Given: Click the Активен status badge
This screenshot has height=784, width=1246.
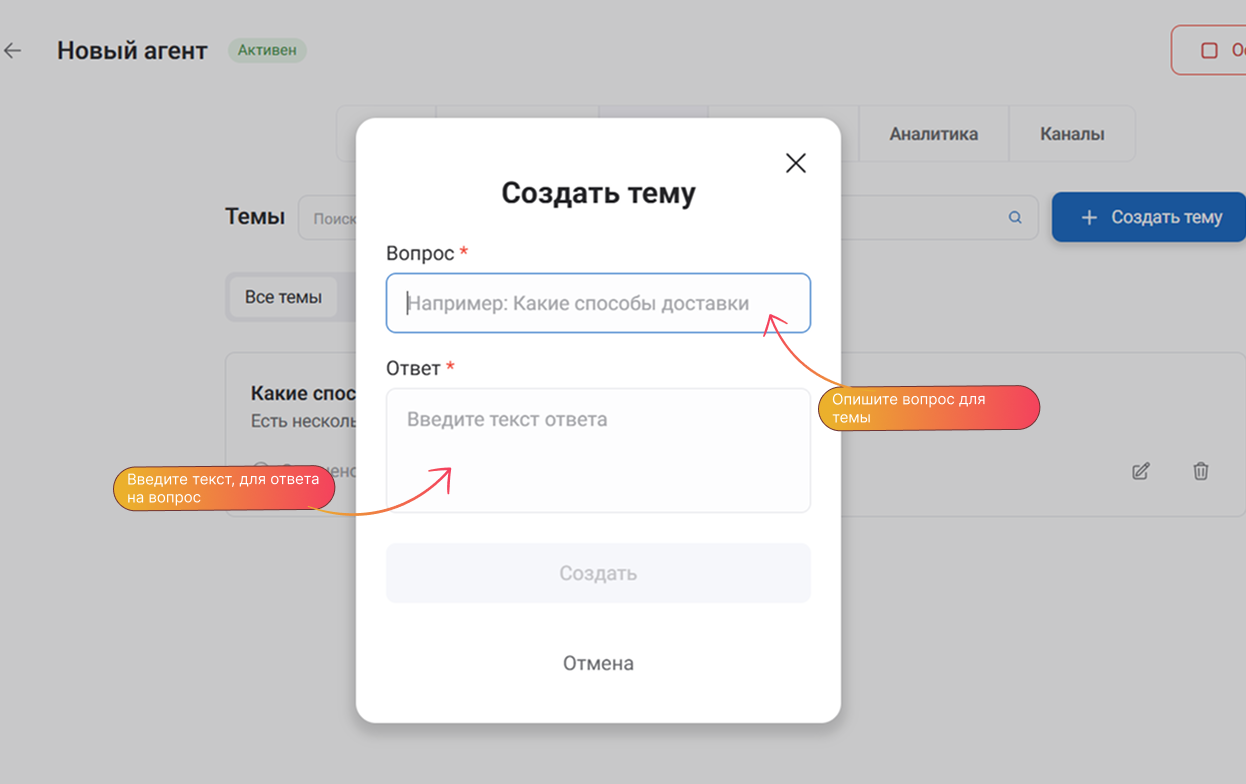Looking at the screenshot, I should tap(267, 50).
